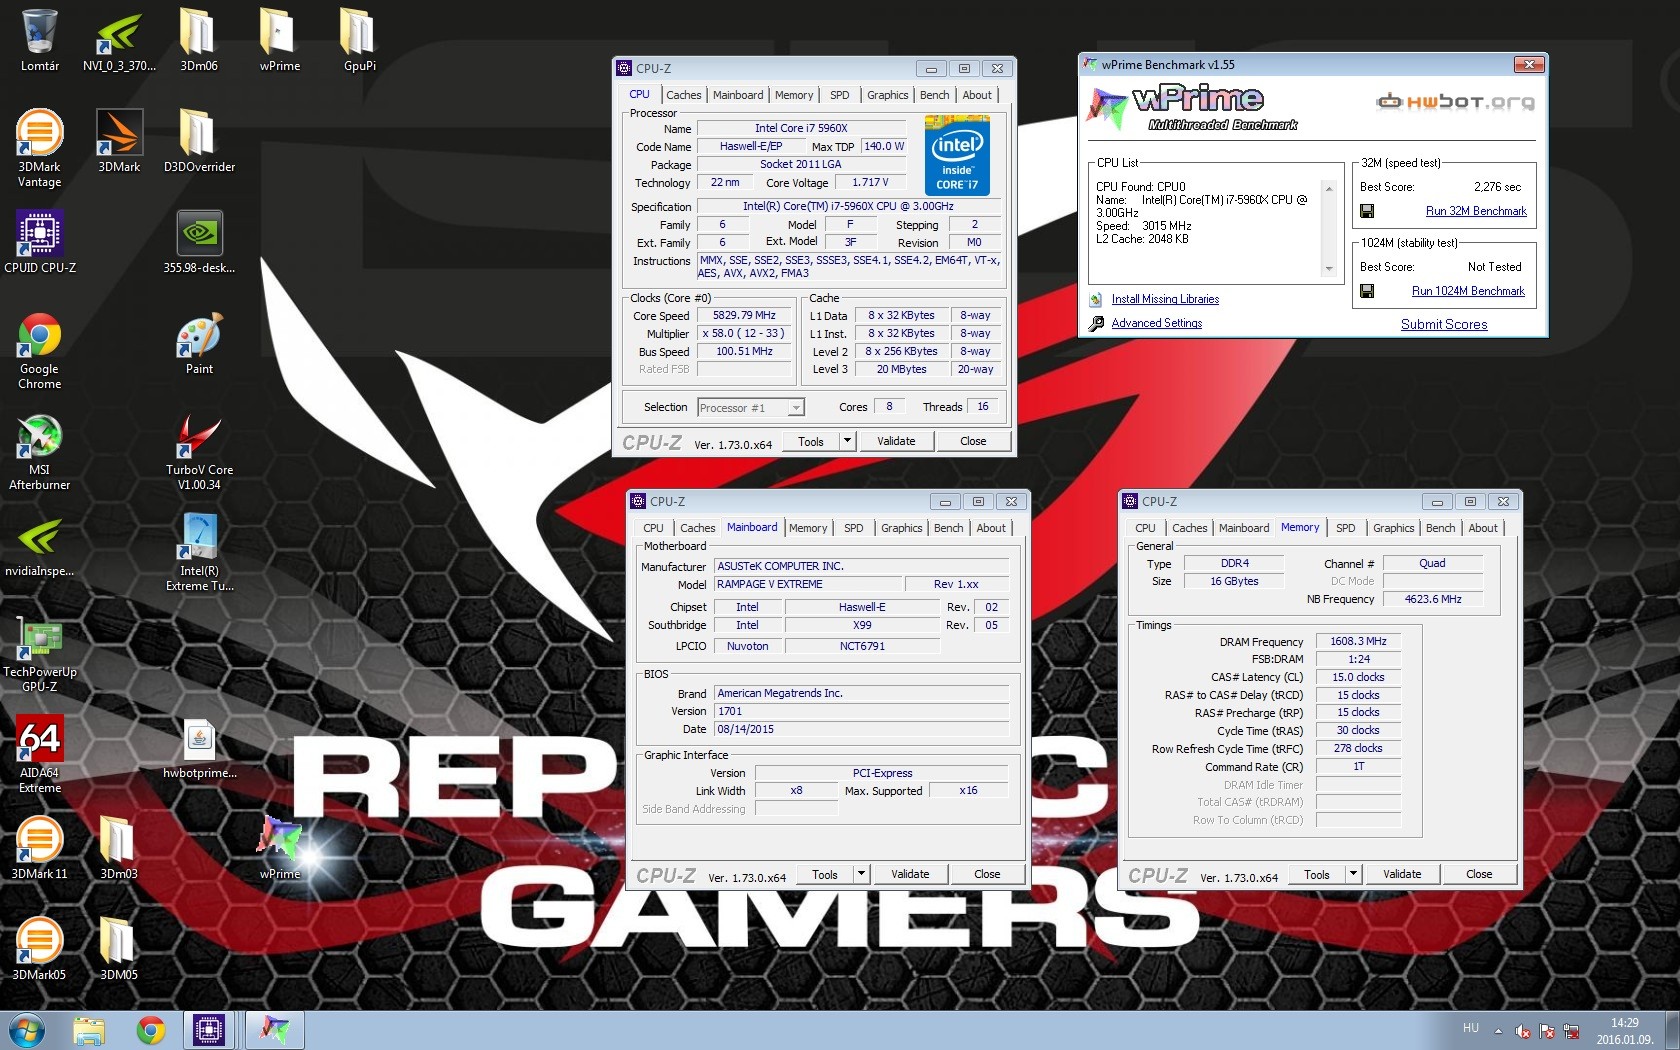The image size is (1680, 1050).
Task: Launch MSI Afterburner shortcut
Action: tap(39, 451)
